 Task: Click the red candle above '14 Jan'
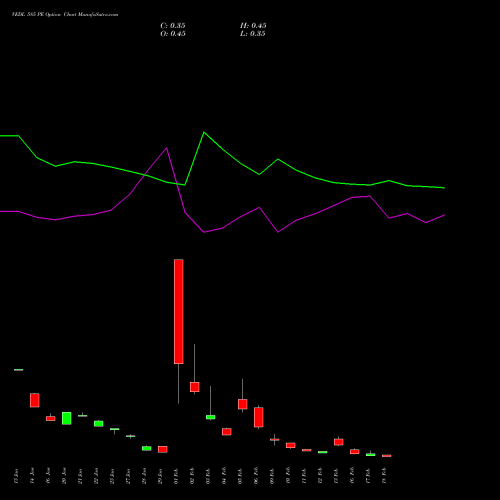35,400
